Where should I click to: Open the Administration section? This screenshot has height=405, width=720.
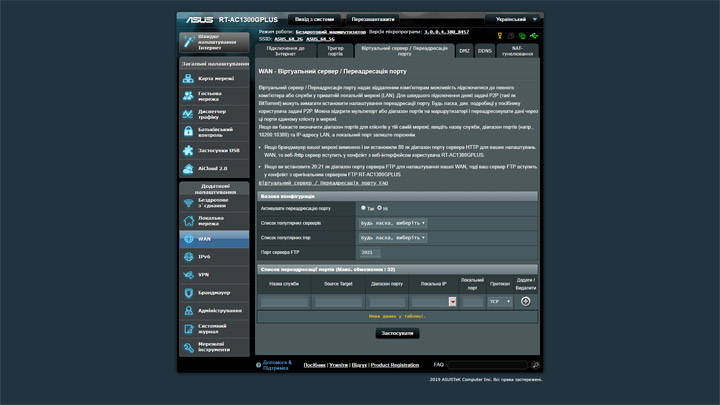coord(214,310)
